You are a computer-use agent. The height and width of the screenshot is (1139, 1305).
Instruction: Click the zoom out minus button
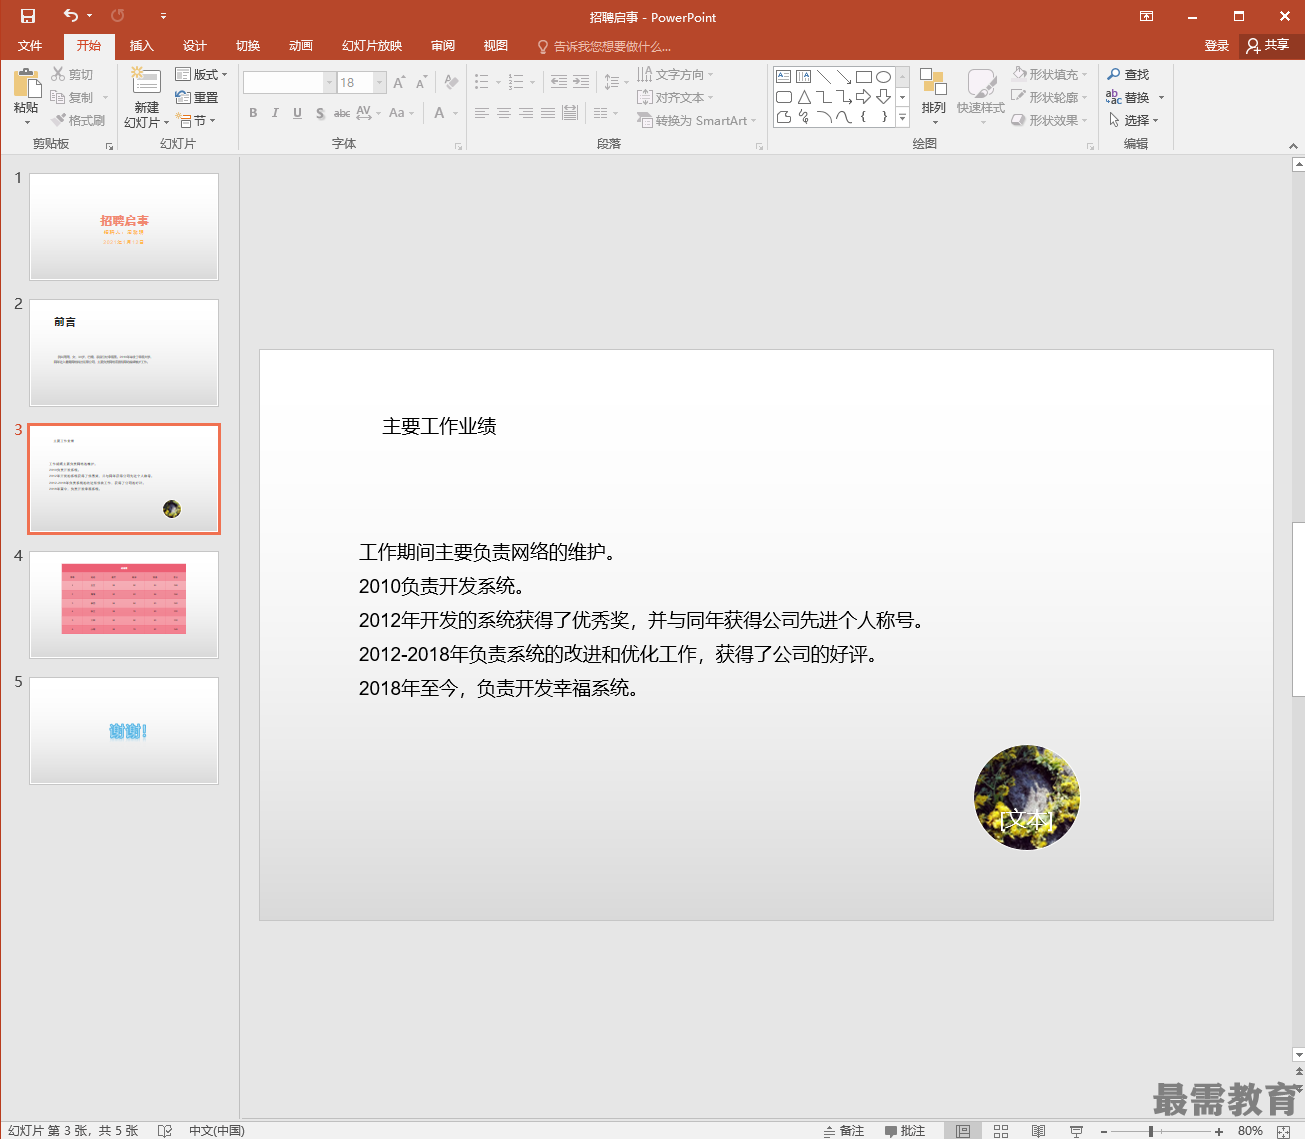pos(1104,1131)
